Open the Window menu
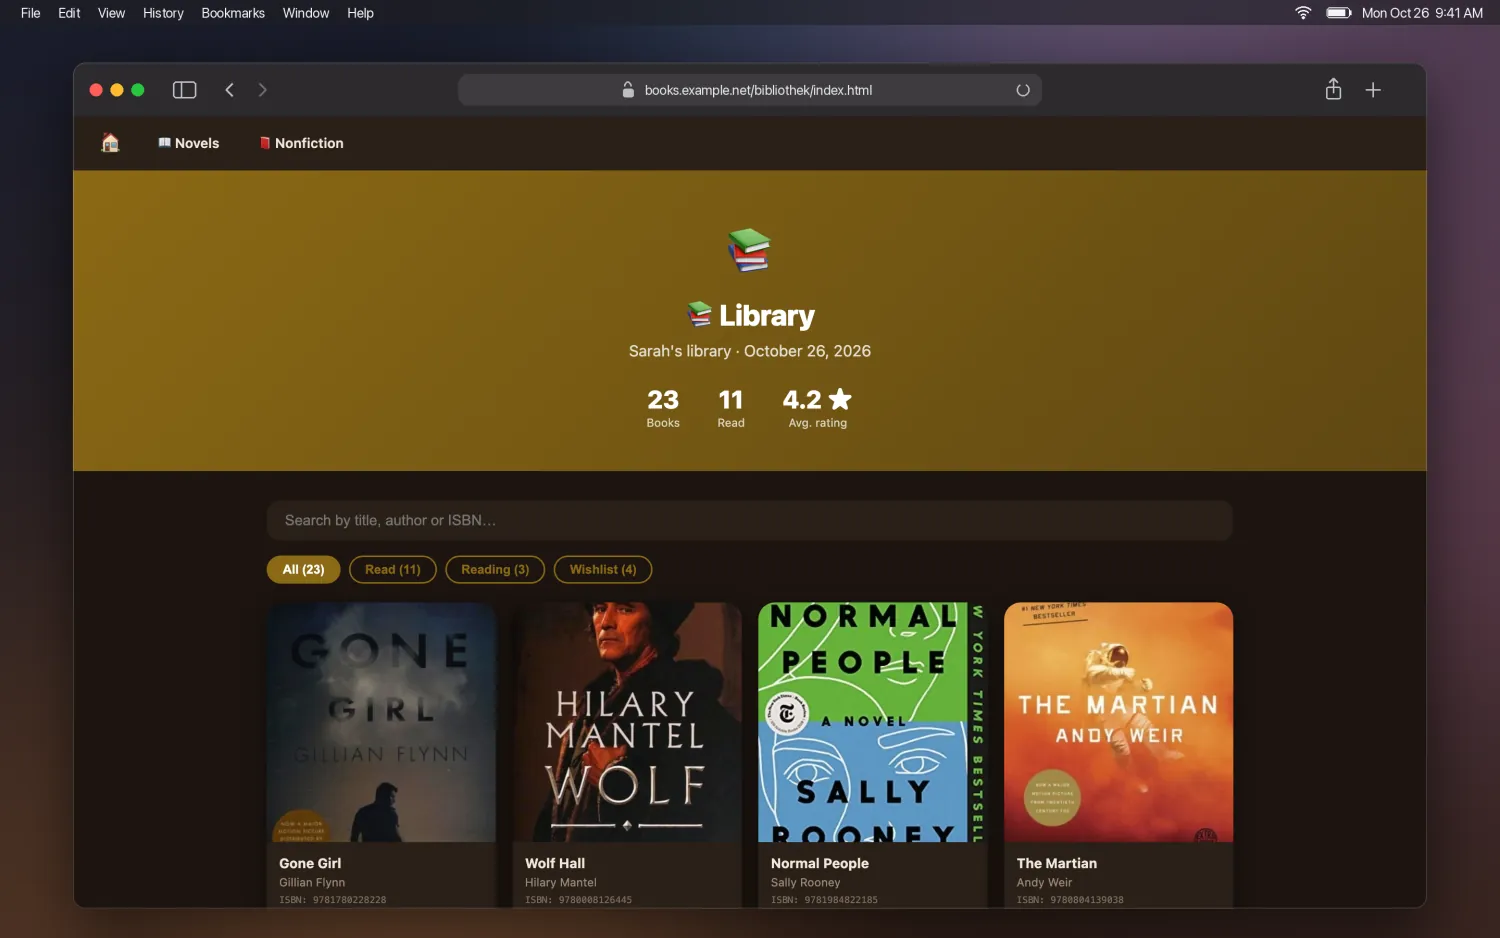1500x938 pixels. point(306,13)
